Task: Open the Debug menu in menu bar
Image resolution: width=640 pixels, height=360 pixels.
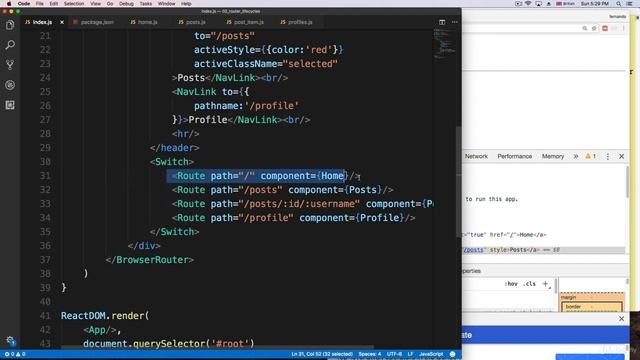Action: (126, 4)
